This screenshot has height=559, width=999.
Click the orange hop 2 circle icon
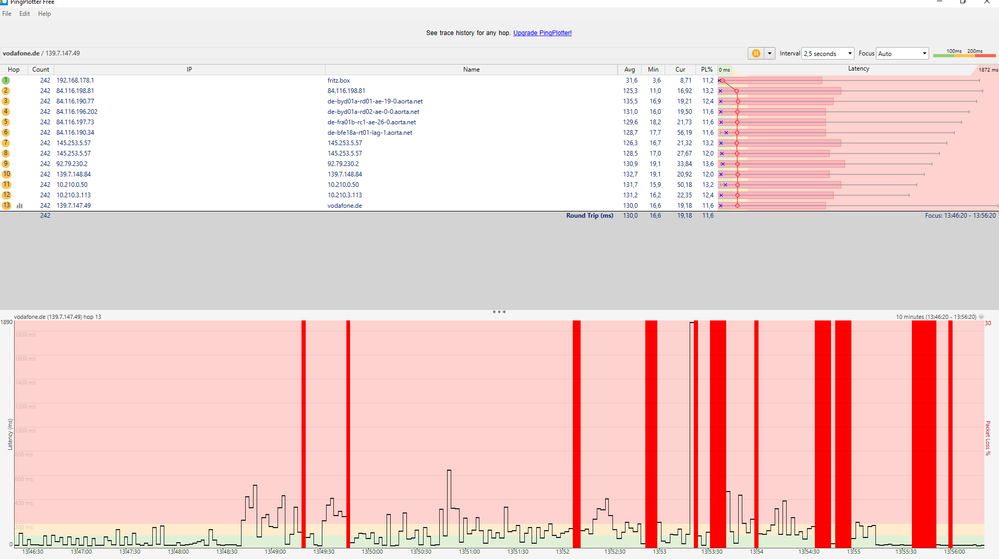click(6, 91)
